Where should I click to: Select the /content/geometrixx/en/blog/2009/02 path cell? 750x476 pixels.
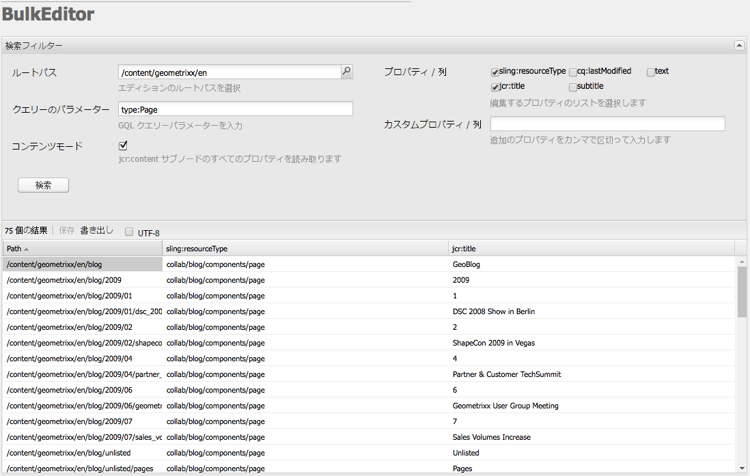[83, 327]
